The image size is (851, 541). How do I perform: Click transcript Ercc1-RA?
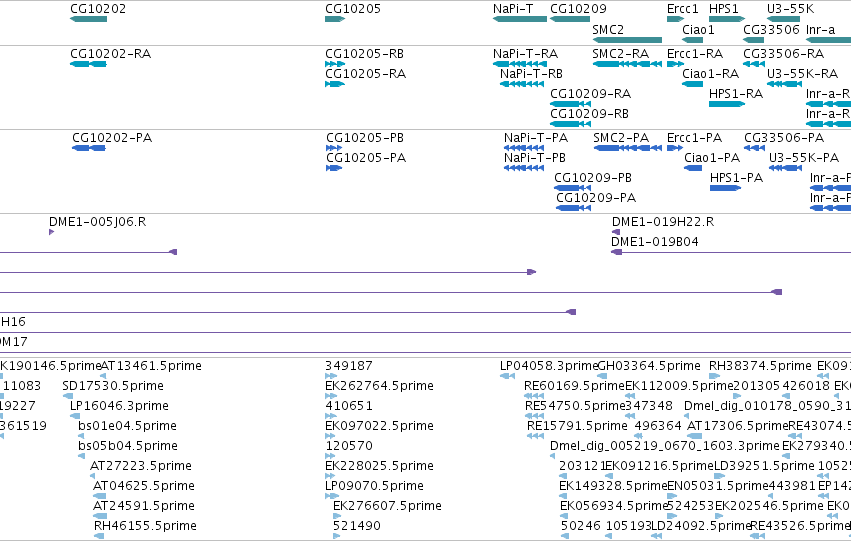675,64
